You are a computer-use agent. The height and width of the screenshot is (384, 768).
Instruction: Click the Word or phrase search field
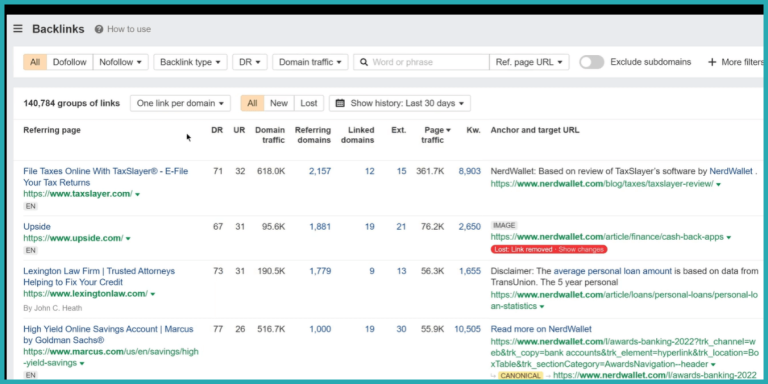[x=421, y=62]
